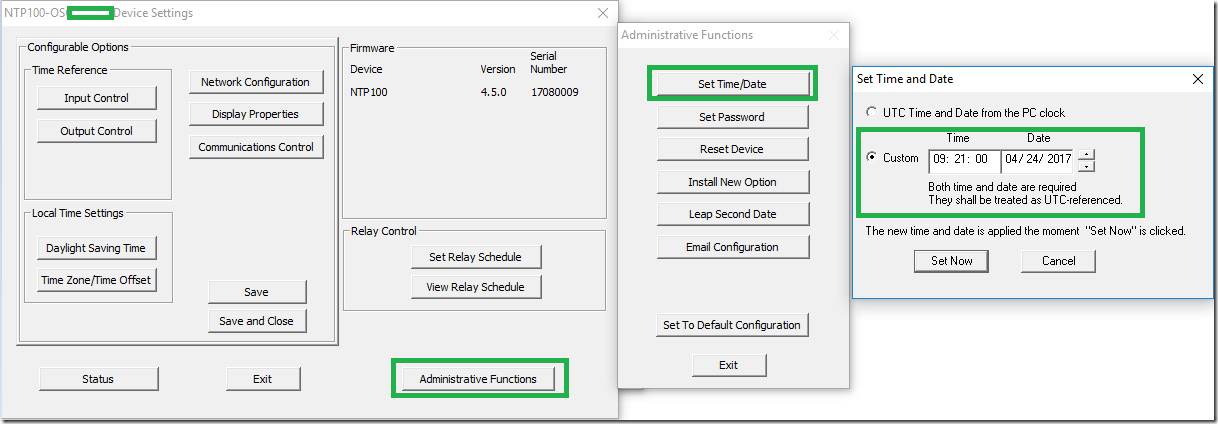Increment value with spinner up arrow
1218x424 pixels.
pos(1087,154)
